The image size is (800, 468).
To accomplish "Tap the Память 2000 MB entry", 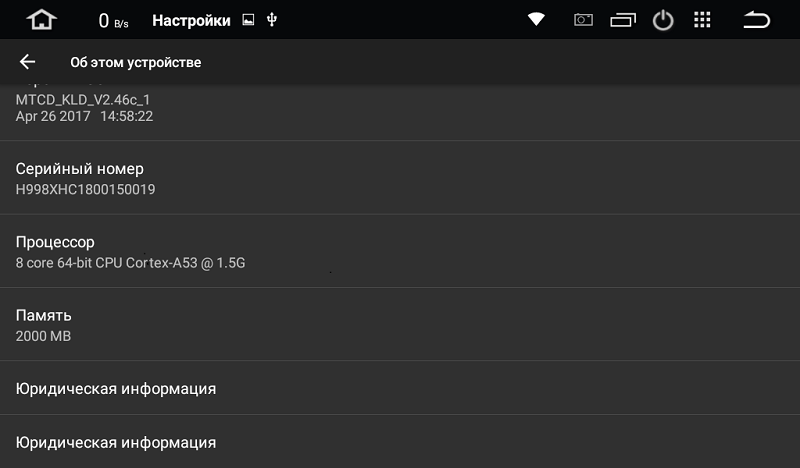I will pos(400,325).
